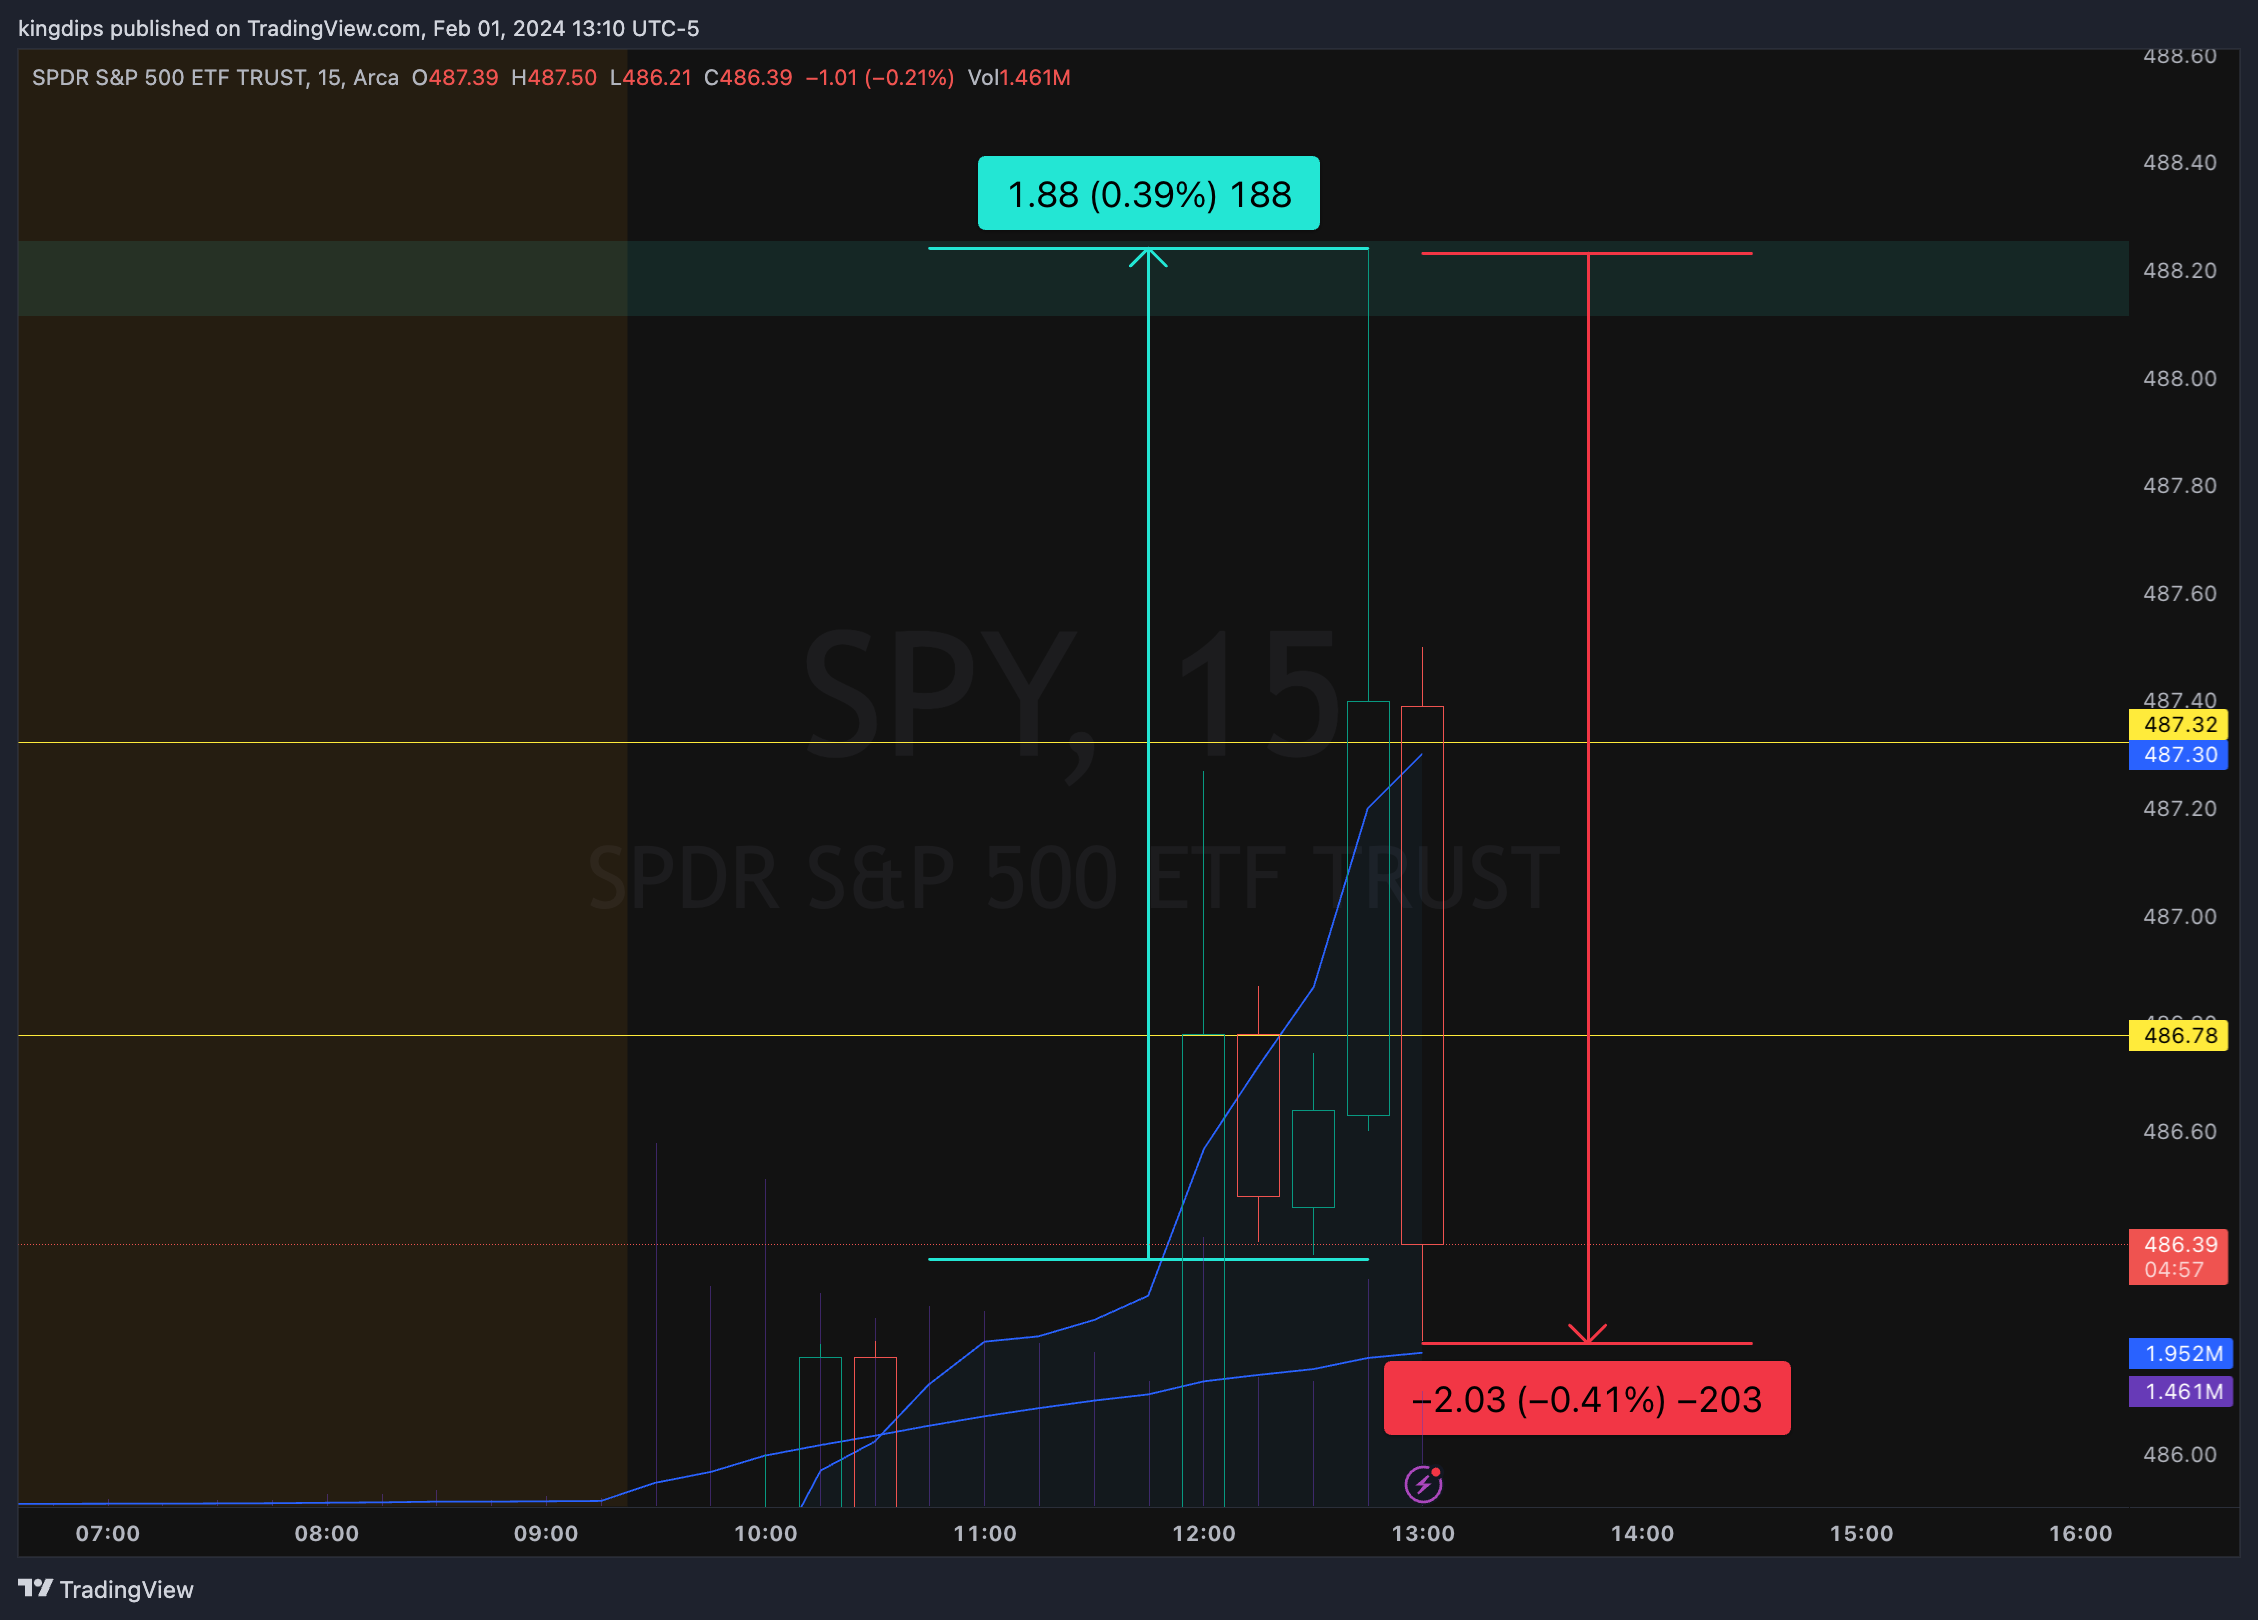Image resolution: width=2258 pixels, height=1620 pixels.
Task: Click the 13:00 time axis label
Action: coord(1423,1533)
